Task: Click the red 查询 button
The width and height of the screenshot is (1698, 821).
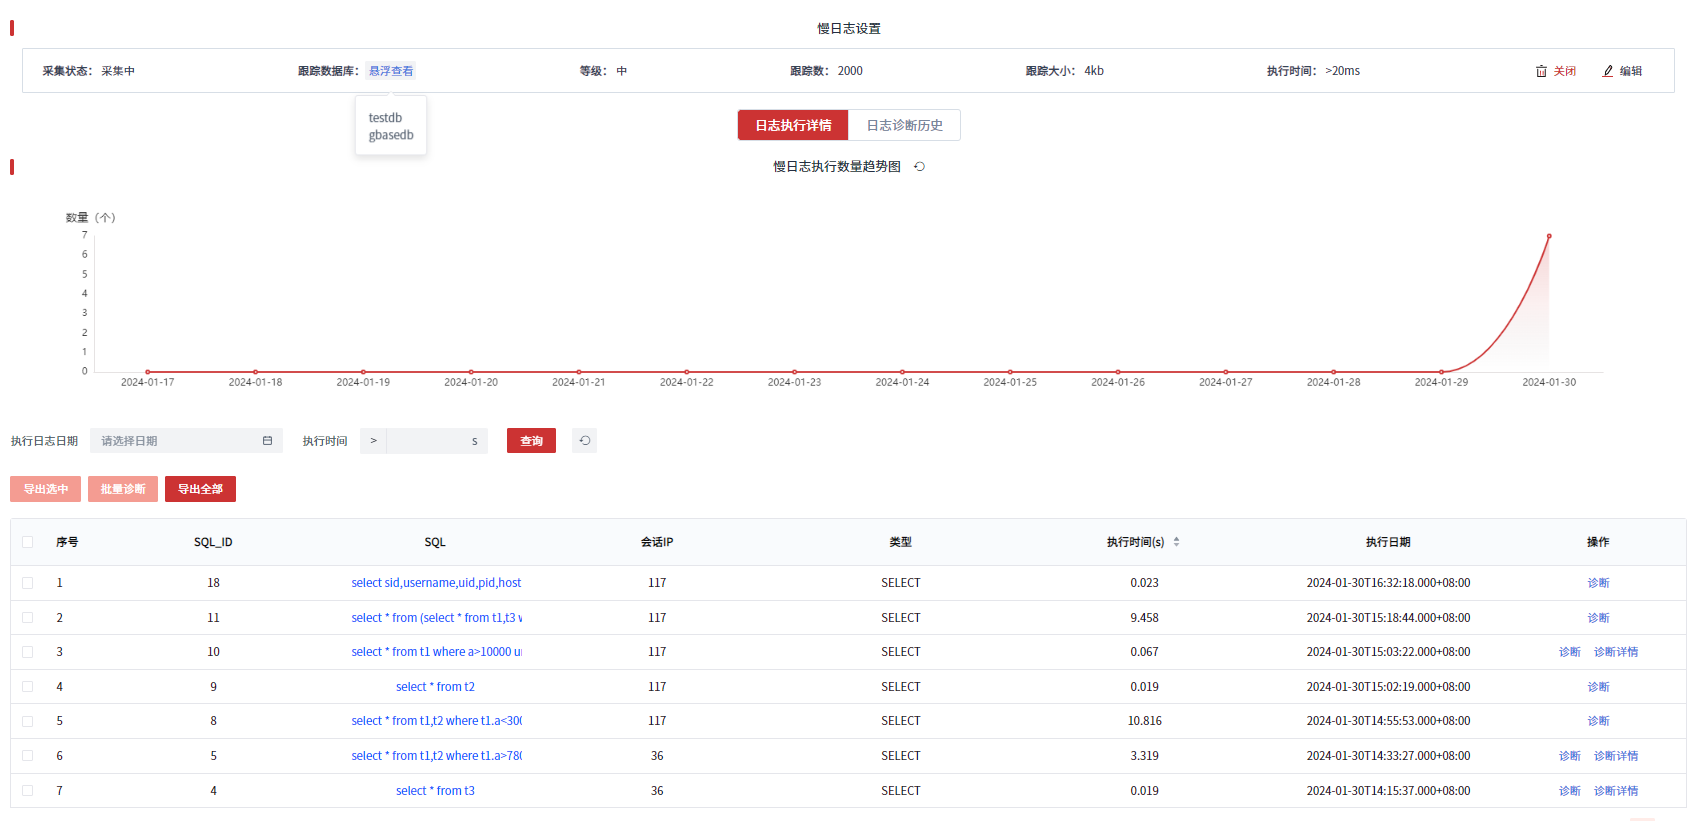Action: coord(531,441)
